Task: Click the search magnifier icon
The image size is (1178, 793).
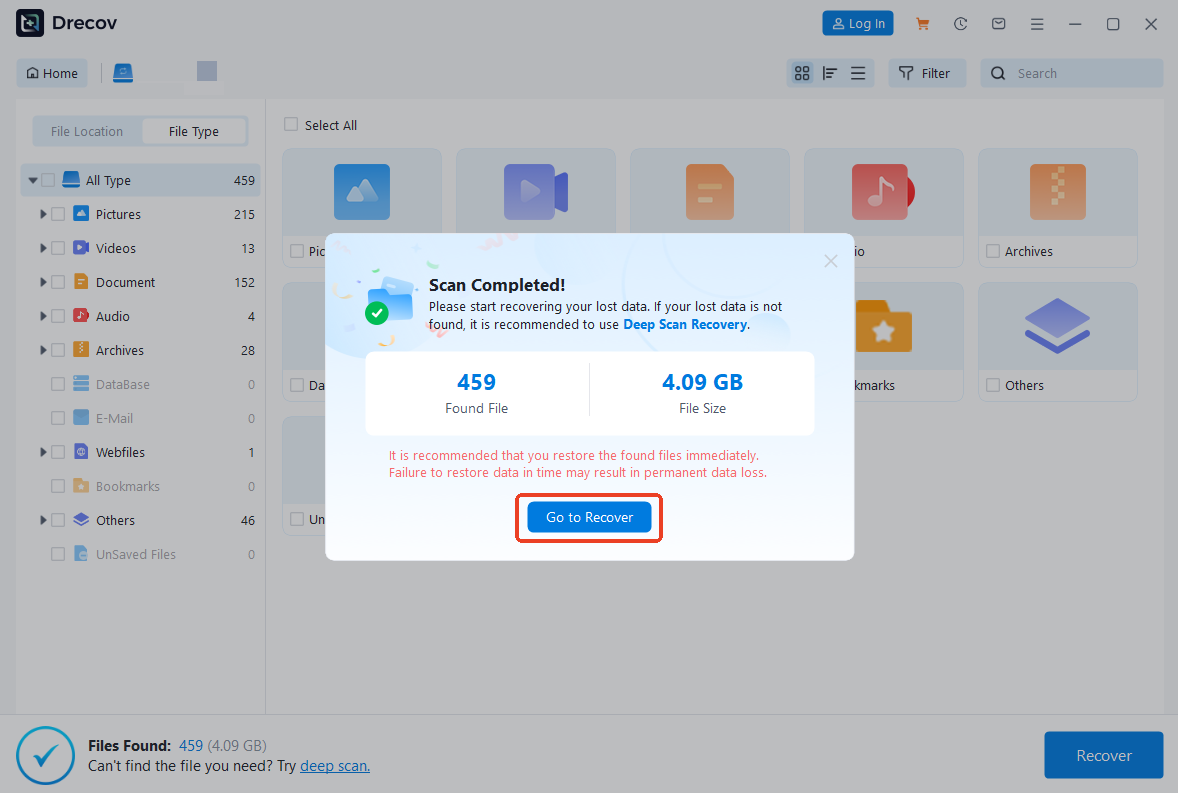Action: (998, 73)
